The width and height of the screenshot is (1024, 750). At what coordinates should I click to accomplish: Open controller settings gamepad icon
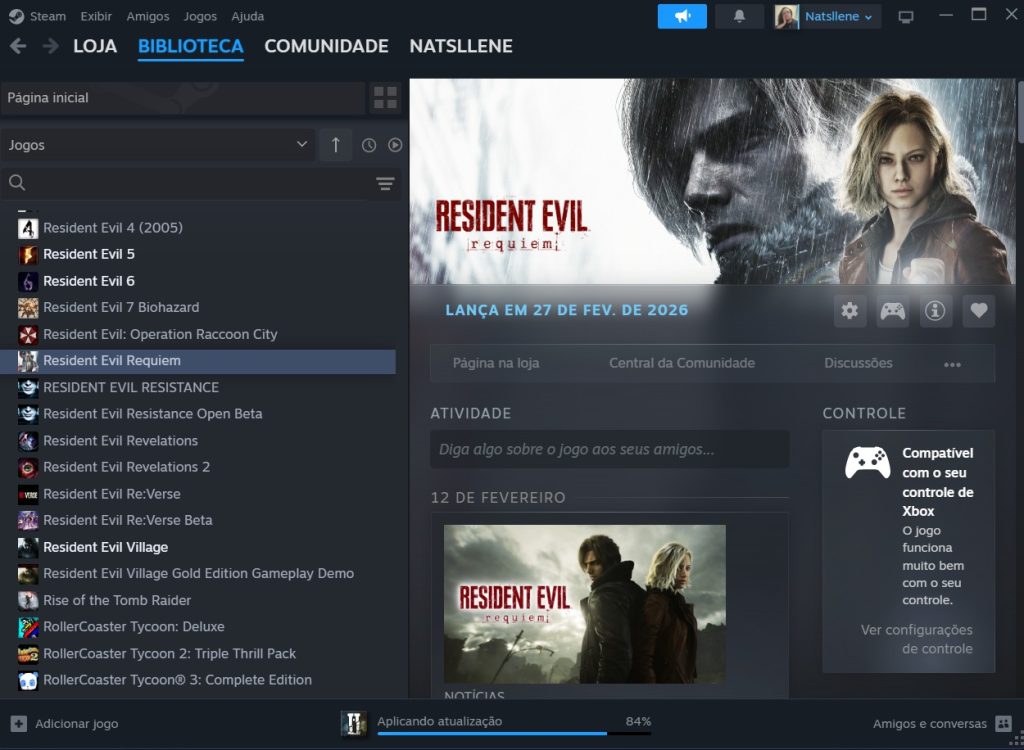coord(893,311)
